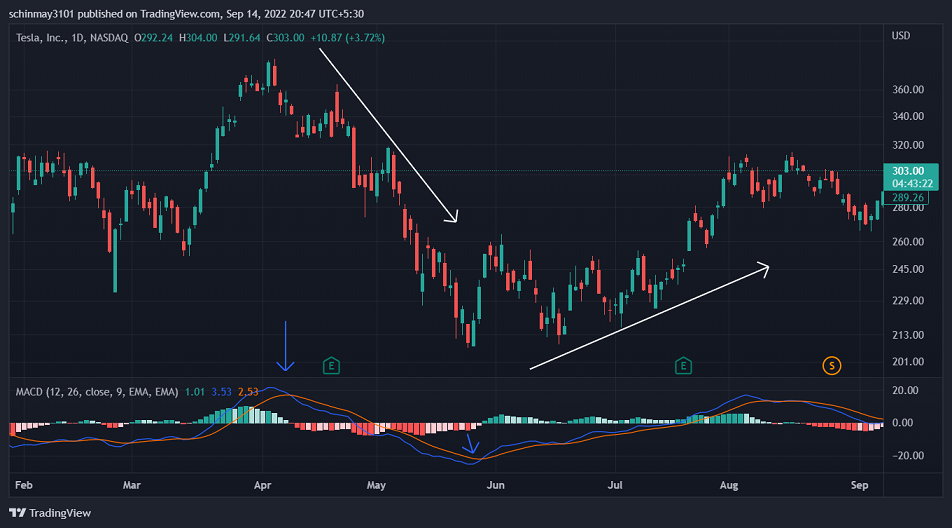Click the signal line value 2.53
This screenshot has height=528, width=952.
click(x=248, y=392)
